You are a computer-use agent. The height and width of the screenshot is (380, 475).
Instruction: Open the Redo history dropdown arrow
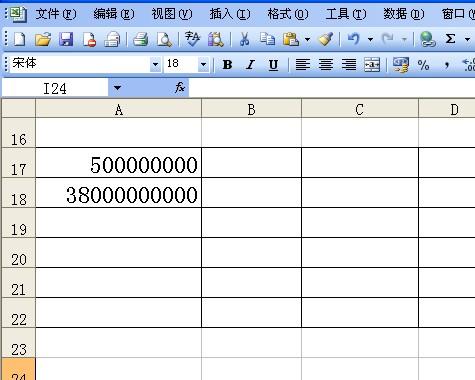pos(404,39)
